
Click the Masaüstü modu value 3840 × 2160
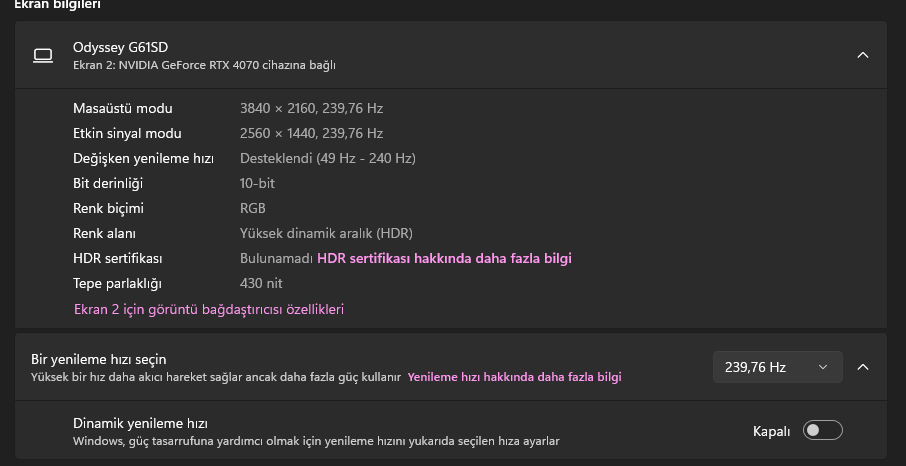pyautogui.click(x=311, y=108)
